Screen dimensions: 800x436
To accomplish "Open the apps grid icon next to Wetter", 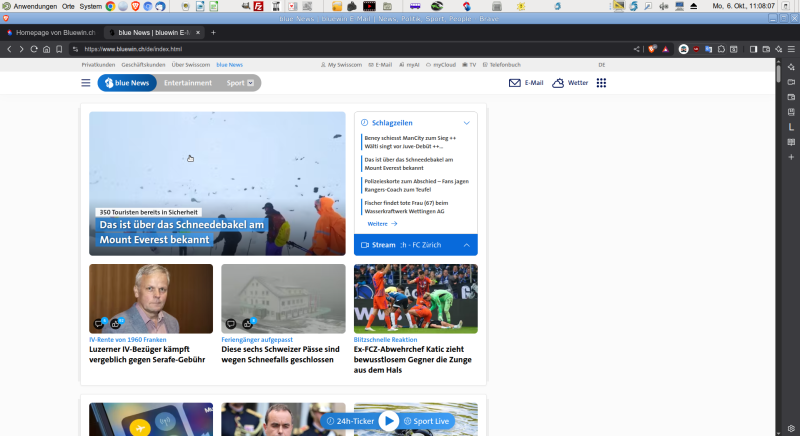I will coord(601,83).
